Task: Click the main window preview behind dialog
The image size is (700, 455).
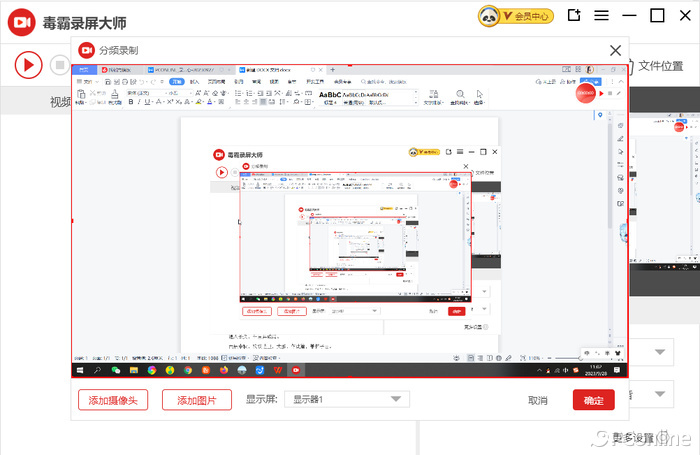Action: (x=665, y=190)
